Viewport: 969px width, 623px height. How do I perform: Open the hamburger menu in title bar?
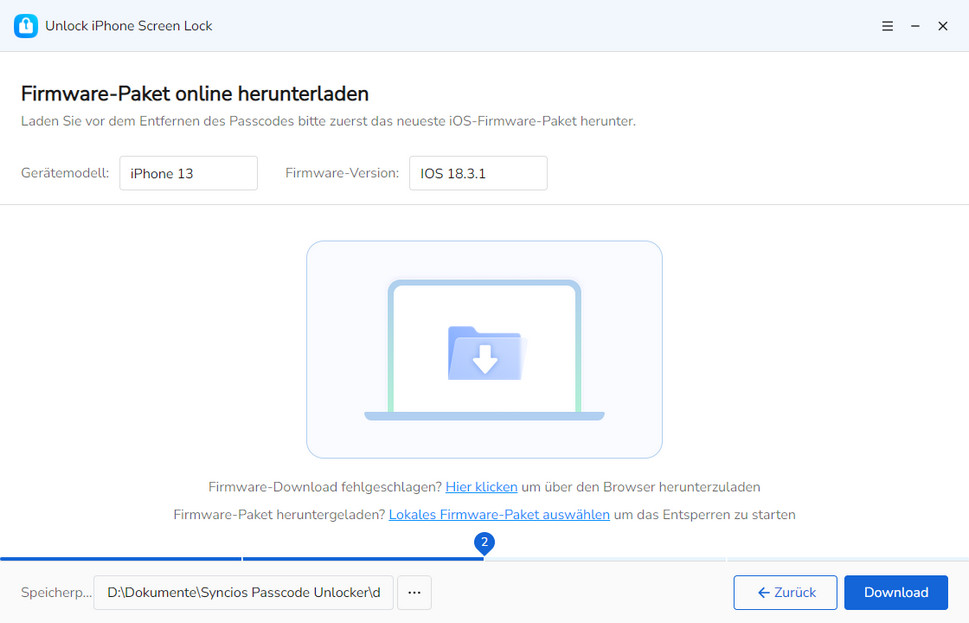coord(887,26)
